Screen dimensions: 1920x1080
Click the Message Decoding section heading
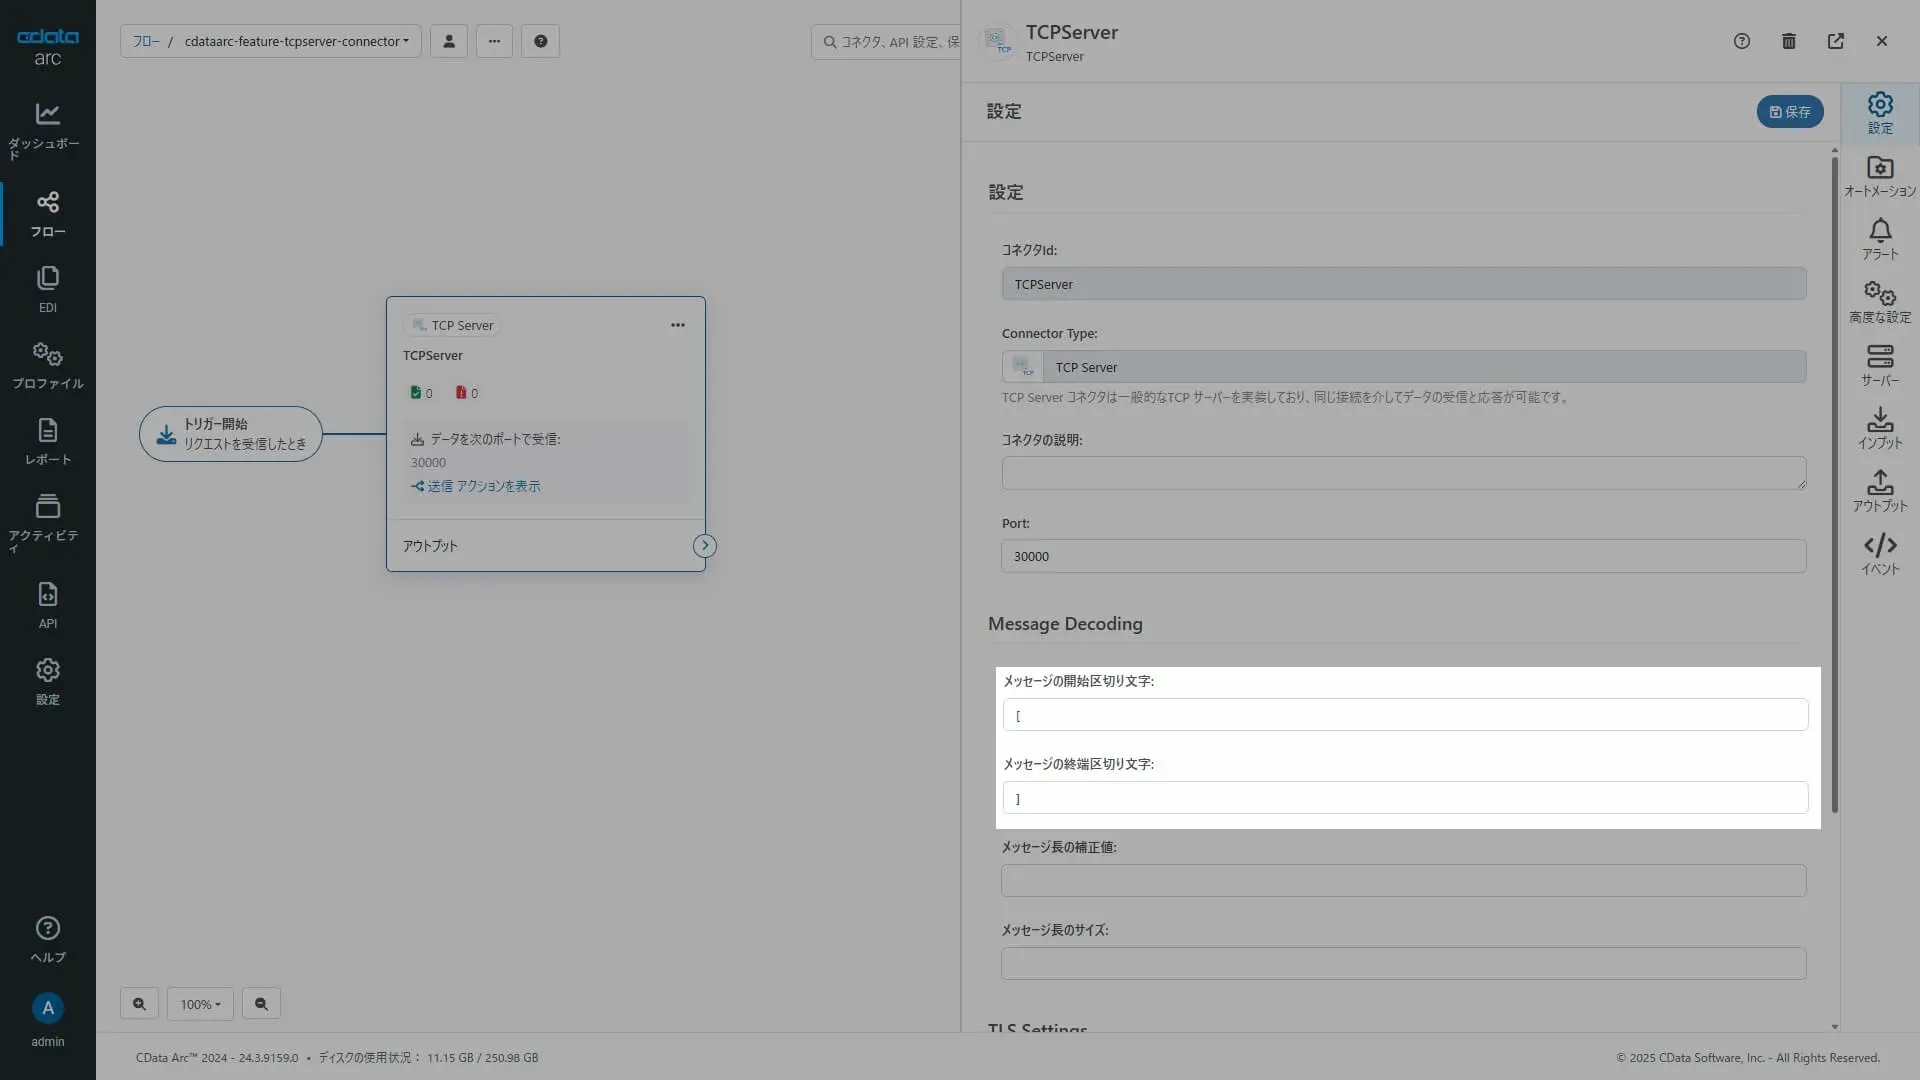tap(1065, 624)
